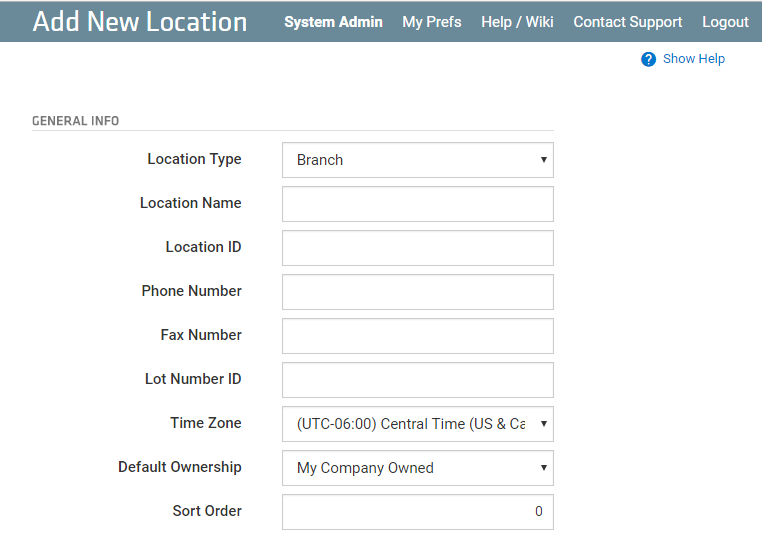Log out using the Logout link
The image size is (762, 534).
tap(725, 22)
